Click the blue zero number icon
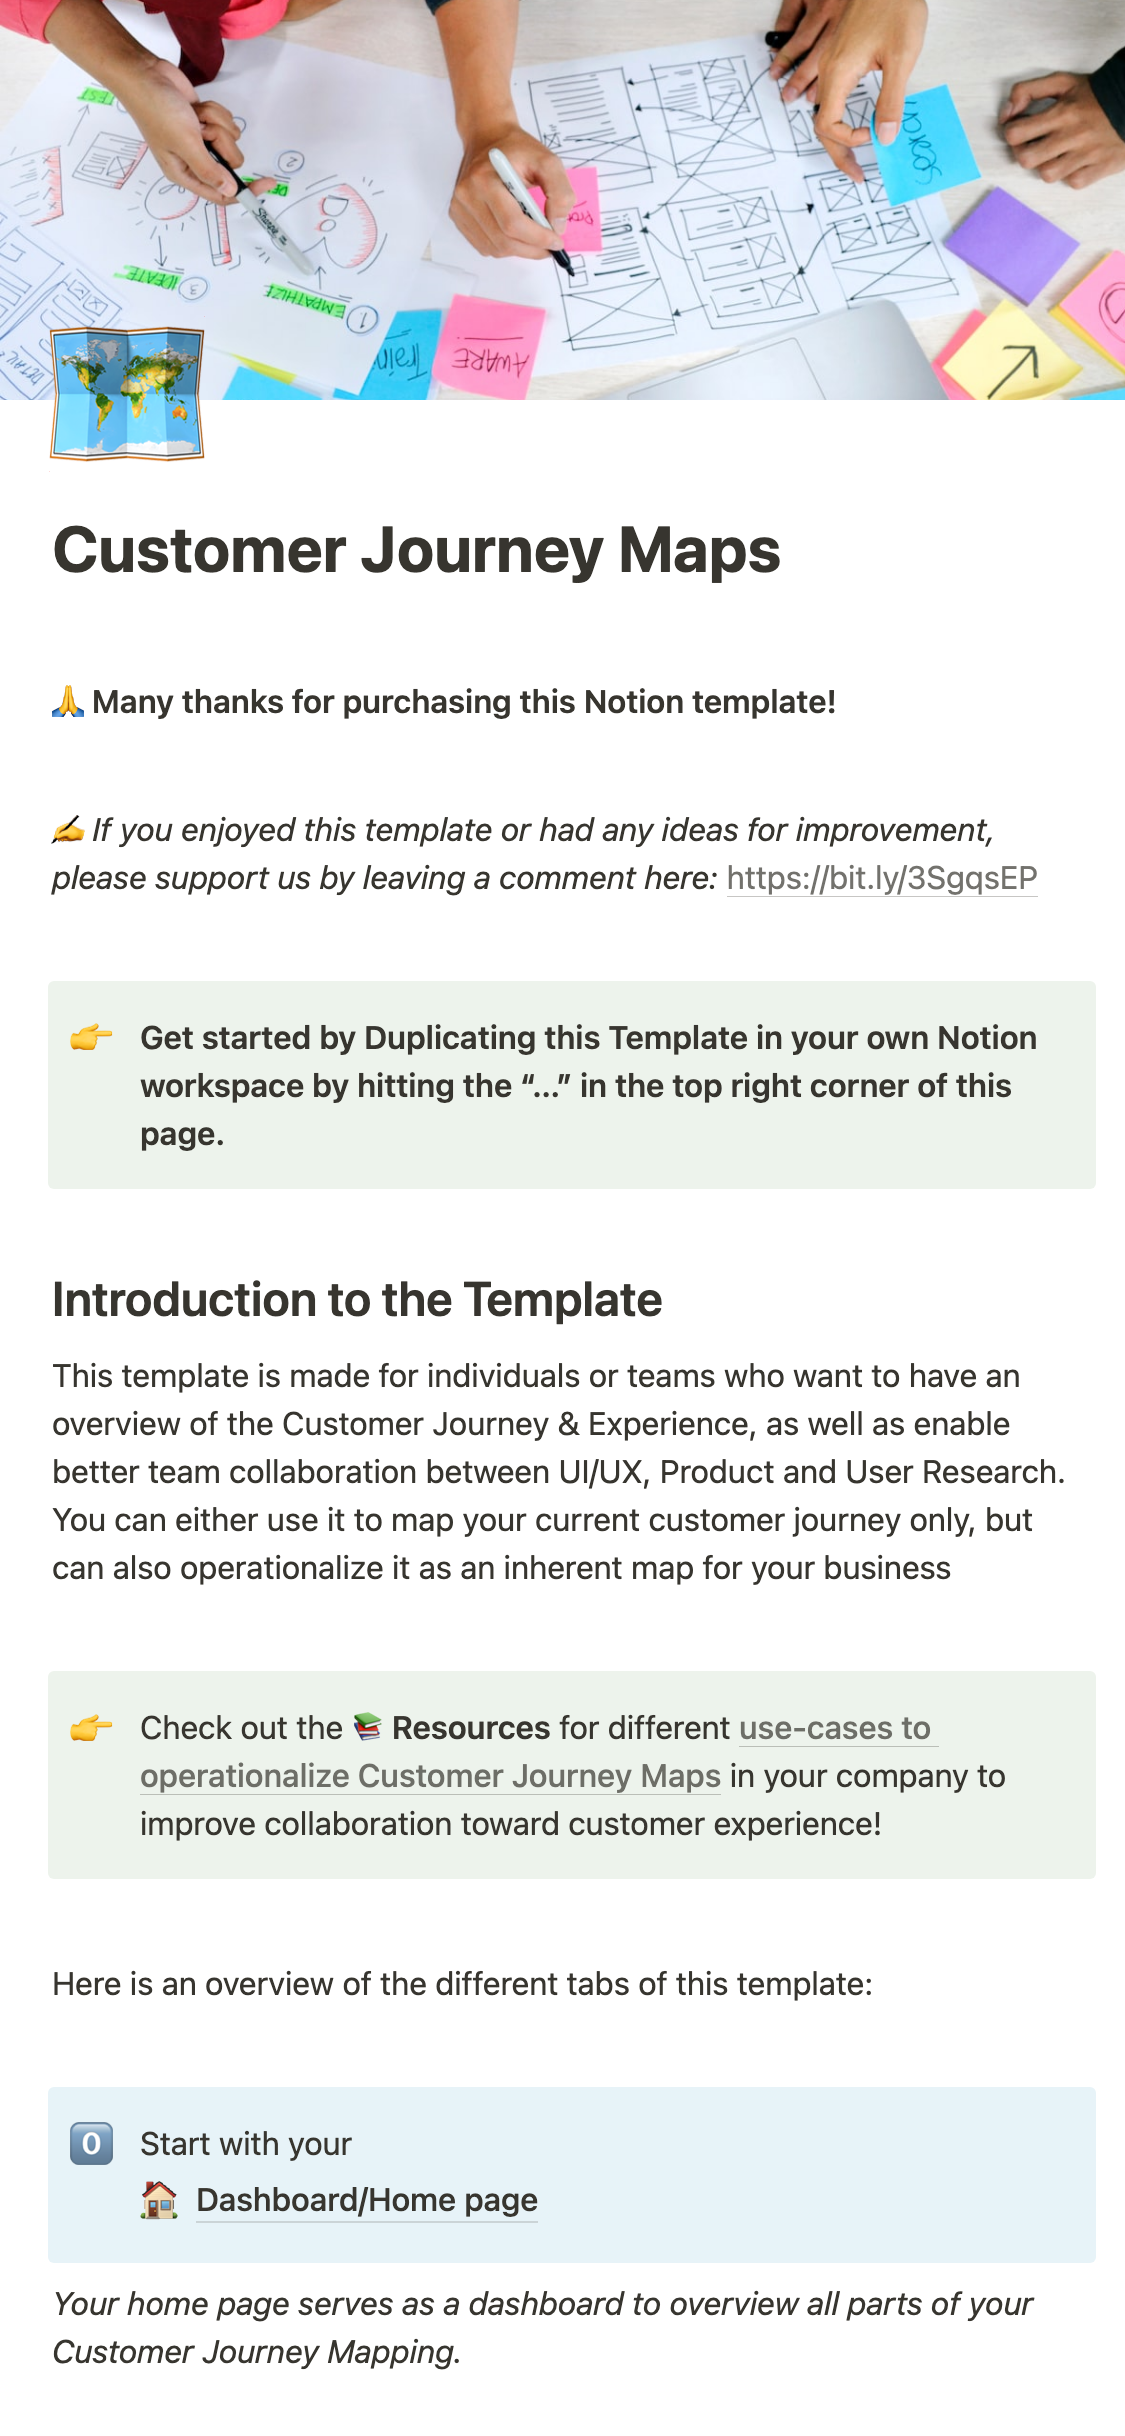The image size is (1125, 2436). pyautogui.click(x=91, y=2144)
